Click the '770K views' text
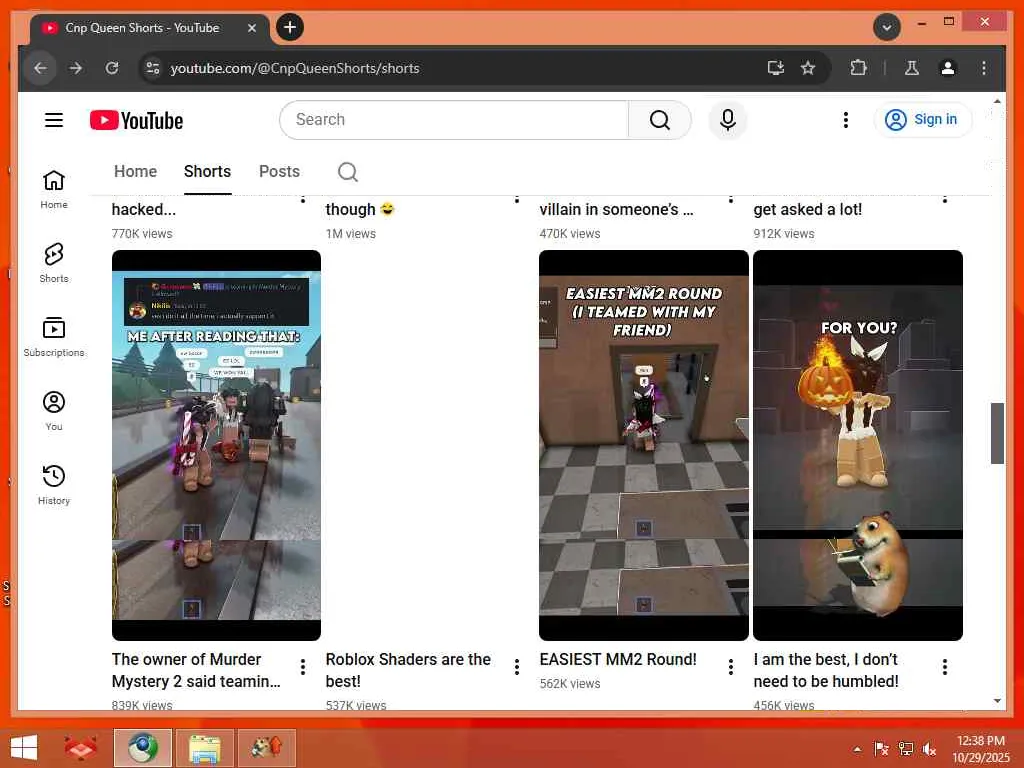The height and width of the screenshot is (768, 1024). pyautogui.click(x=142, y=234)
